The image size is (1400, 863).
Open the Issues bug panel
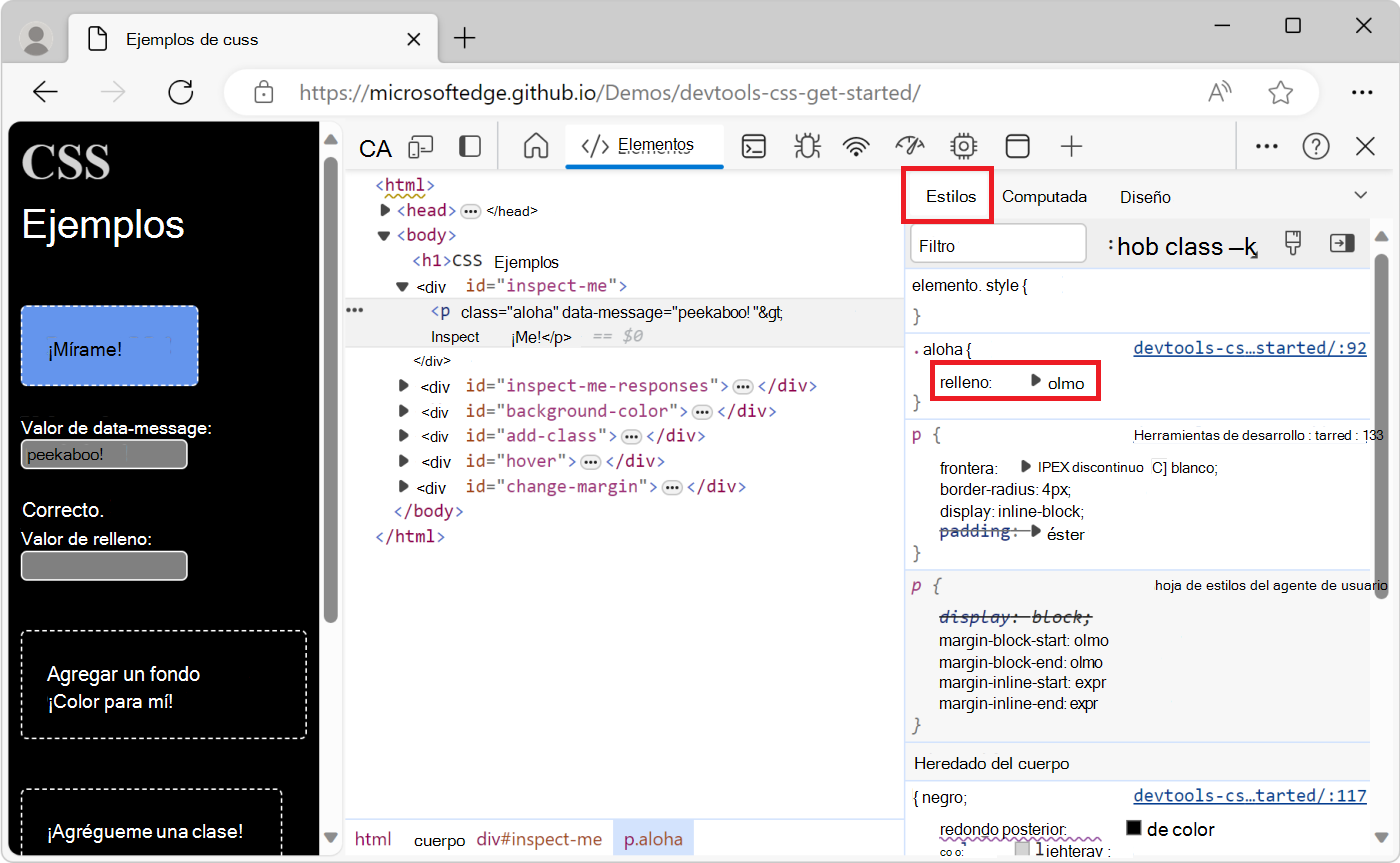point(806,146)
